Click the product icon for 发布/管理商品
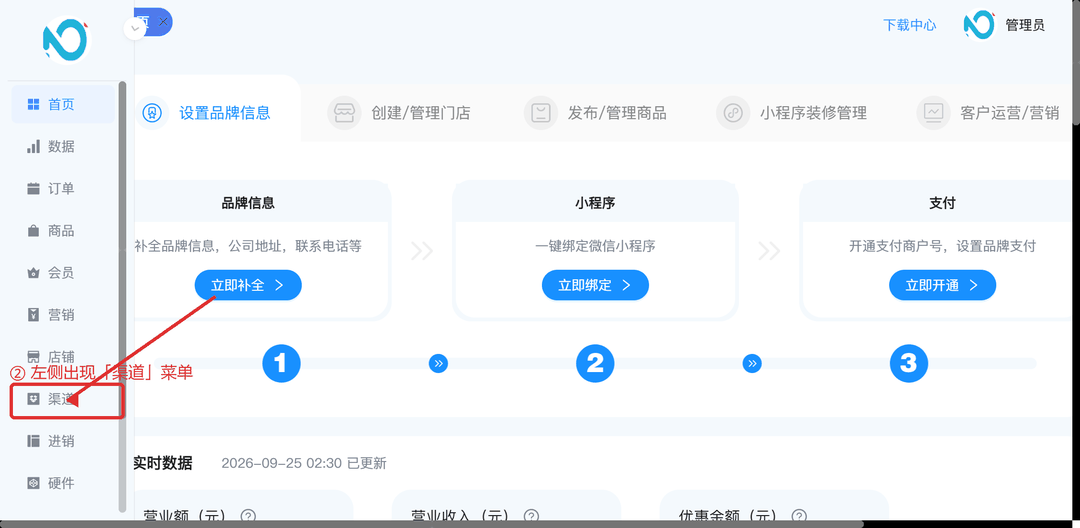 point(541,113)
